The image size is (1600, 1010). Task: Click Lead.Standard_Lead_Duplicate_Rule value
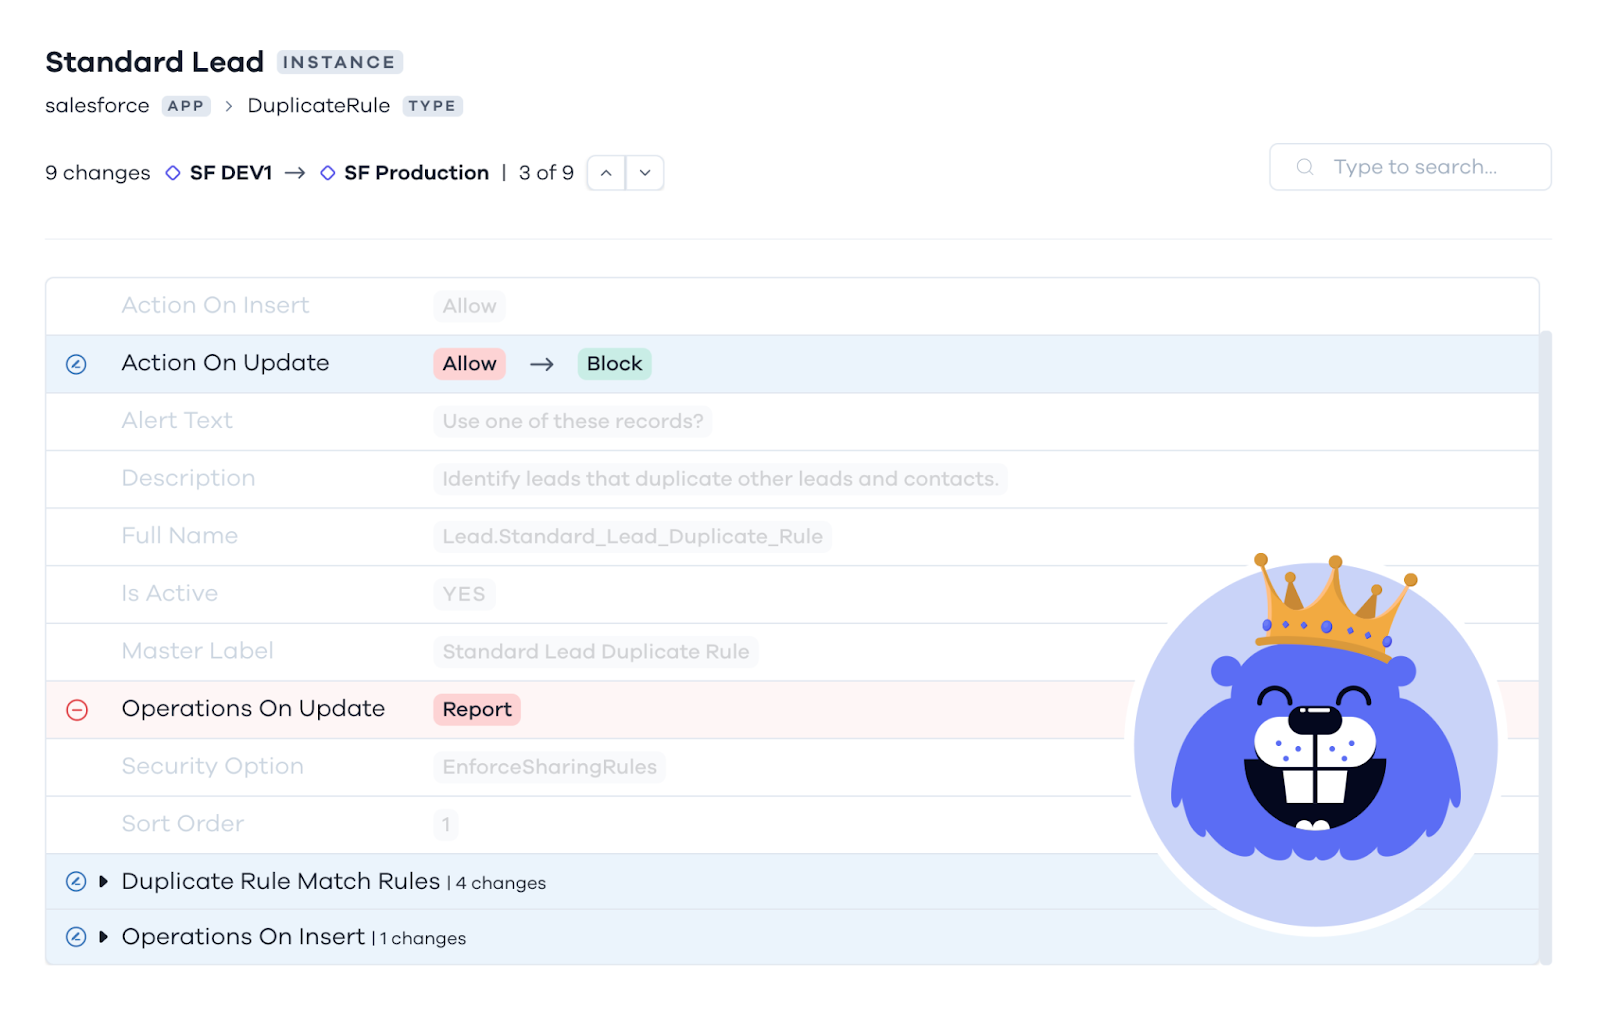click(632, 537)
